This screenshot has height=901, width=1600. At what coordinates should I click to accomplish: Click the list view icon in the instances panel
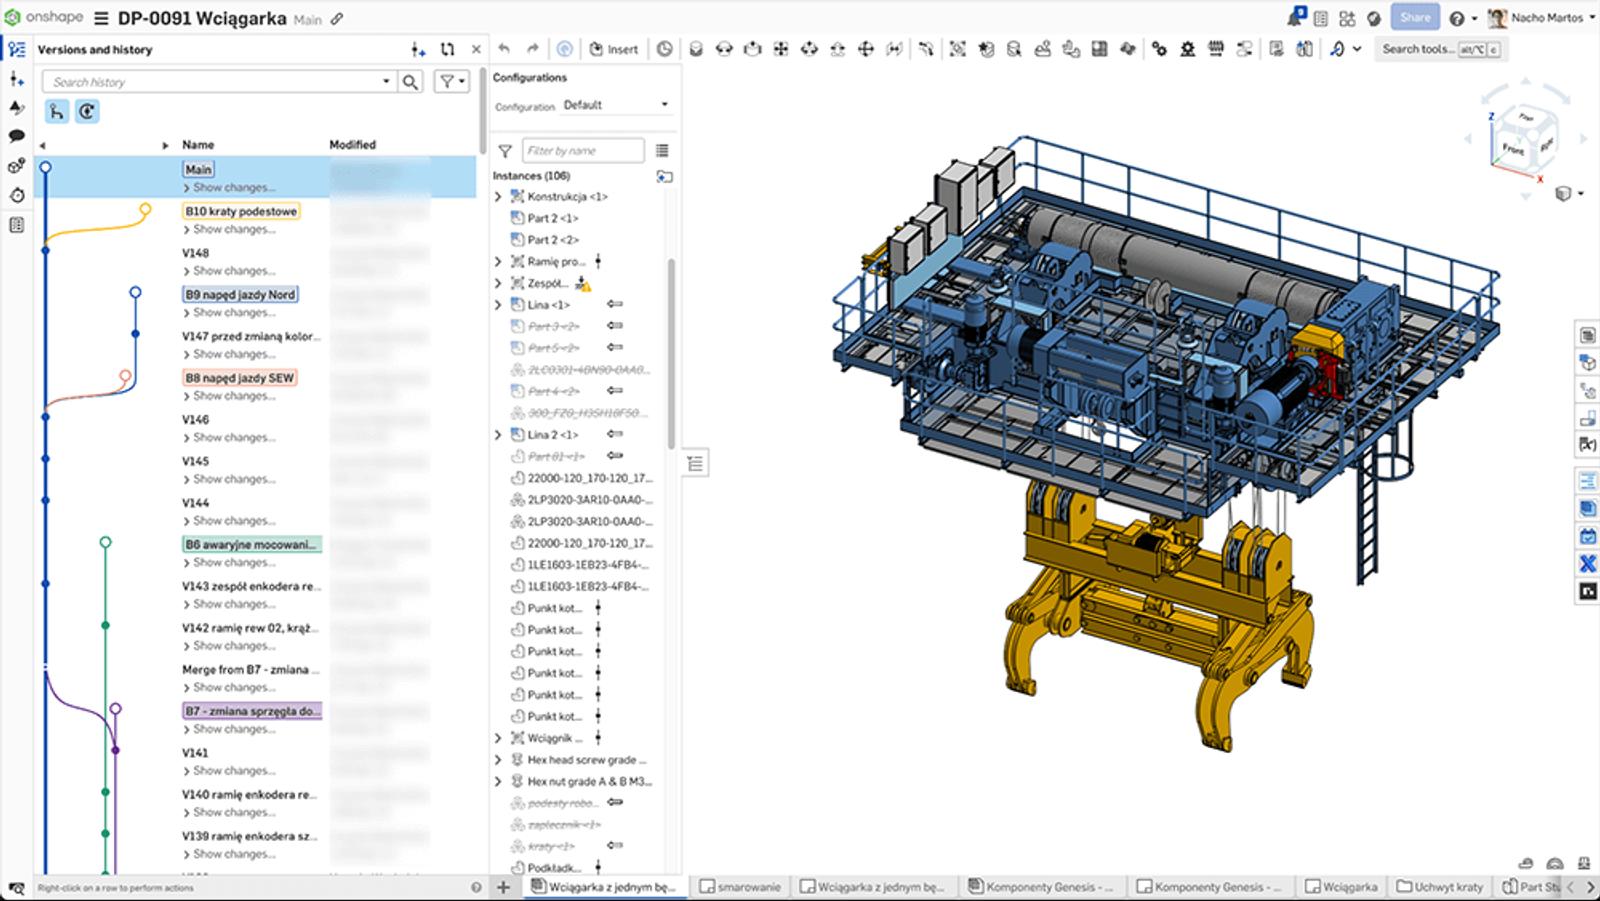[662, 151]
